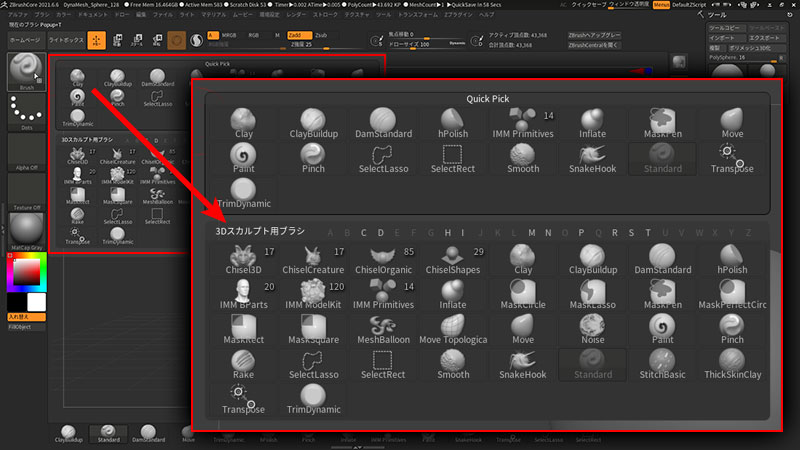Screen dimensions: 800x450
Task: Open the MatCap Gray material selector
Action: [x=27, y=231]
